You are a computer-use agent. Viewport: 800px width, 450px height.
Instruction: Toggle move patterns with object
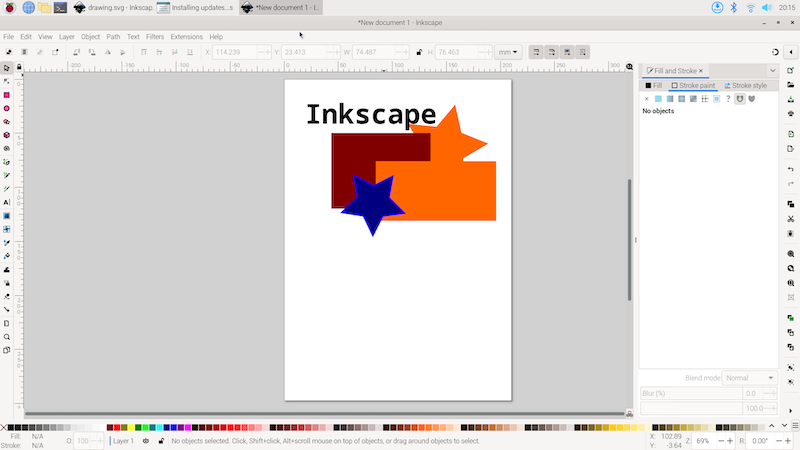(x=583, y=52)
